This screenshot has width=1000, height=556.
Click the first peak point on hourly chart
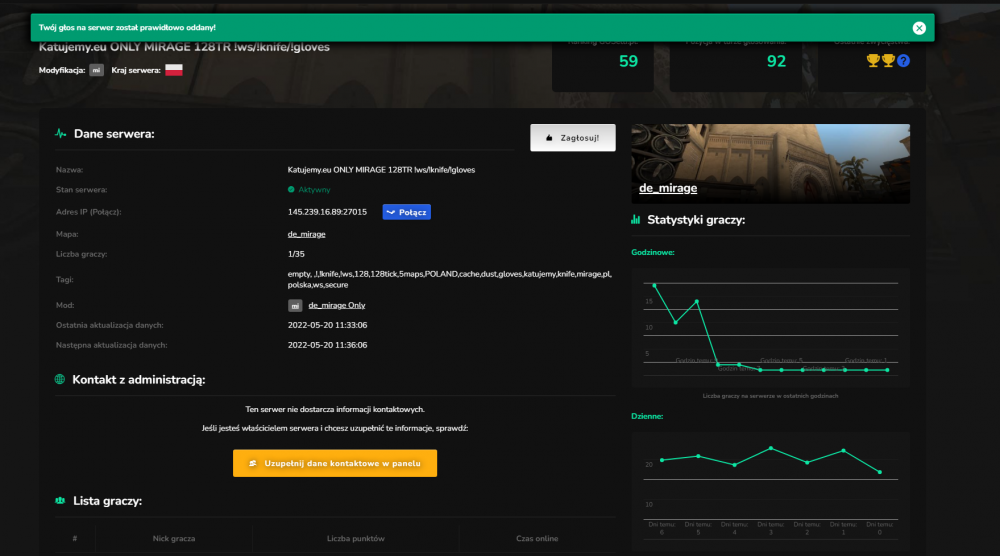[x=654, y=285]
